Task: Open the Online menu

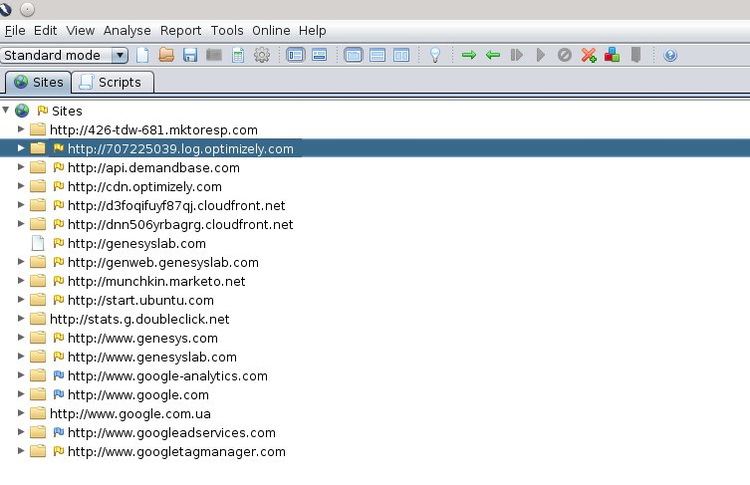Action: 271,31
